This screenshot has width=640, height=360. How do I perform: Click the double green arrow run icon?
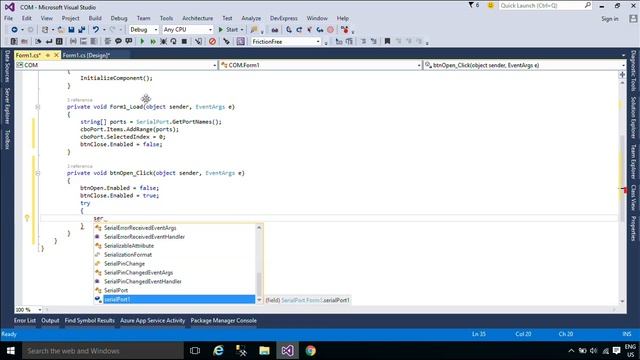pos(153,41)
